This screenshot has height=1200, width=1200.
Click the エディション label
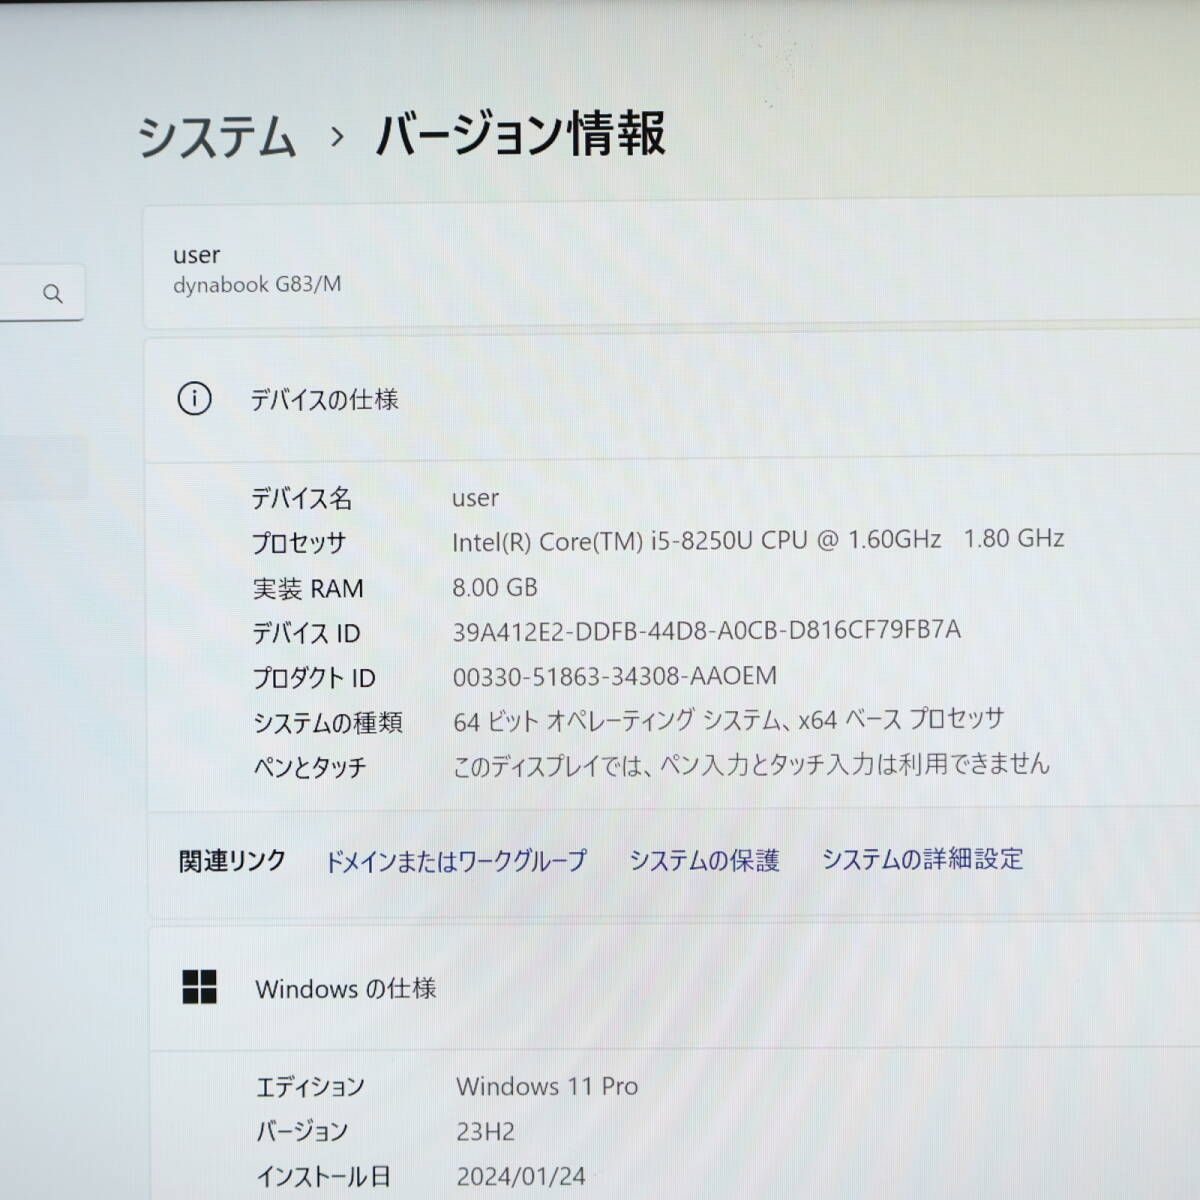click(x=311, y=1087)
